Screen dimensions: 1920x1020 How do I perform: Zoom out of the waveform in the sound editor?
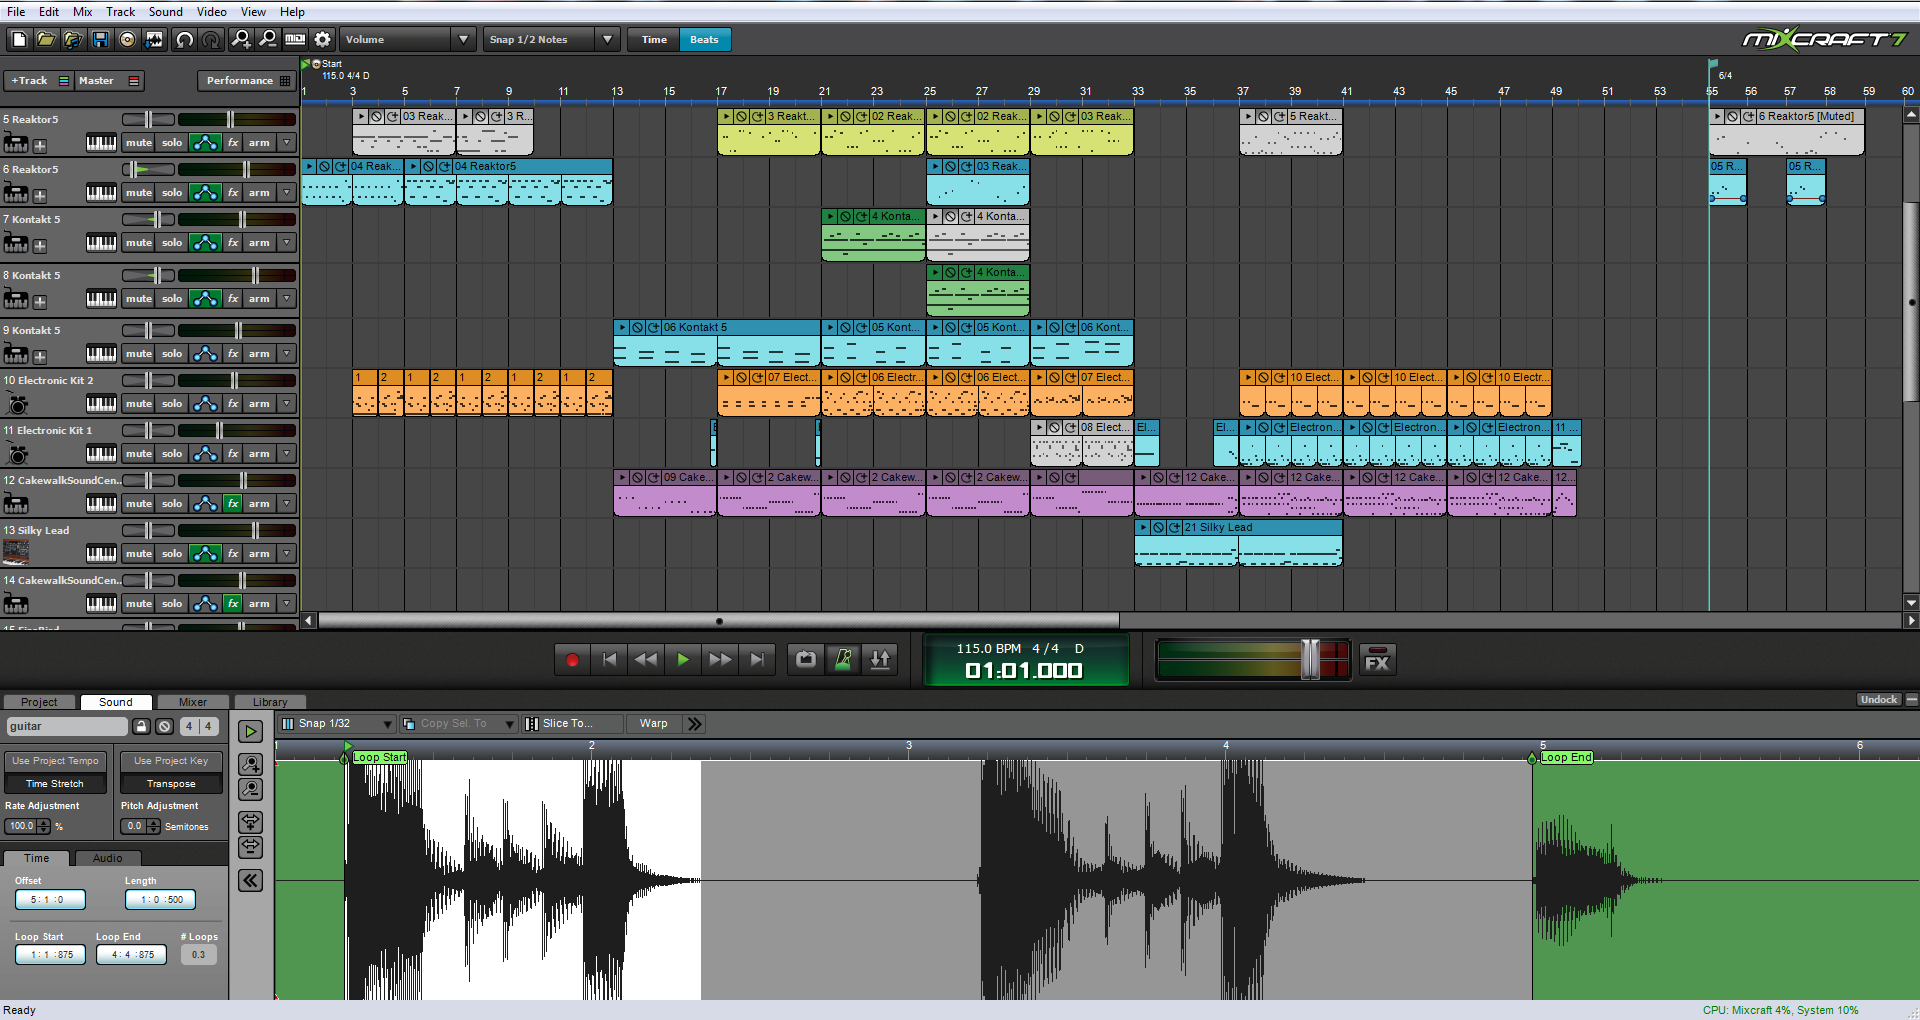coord(250,790)
